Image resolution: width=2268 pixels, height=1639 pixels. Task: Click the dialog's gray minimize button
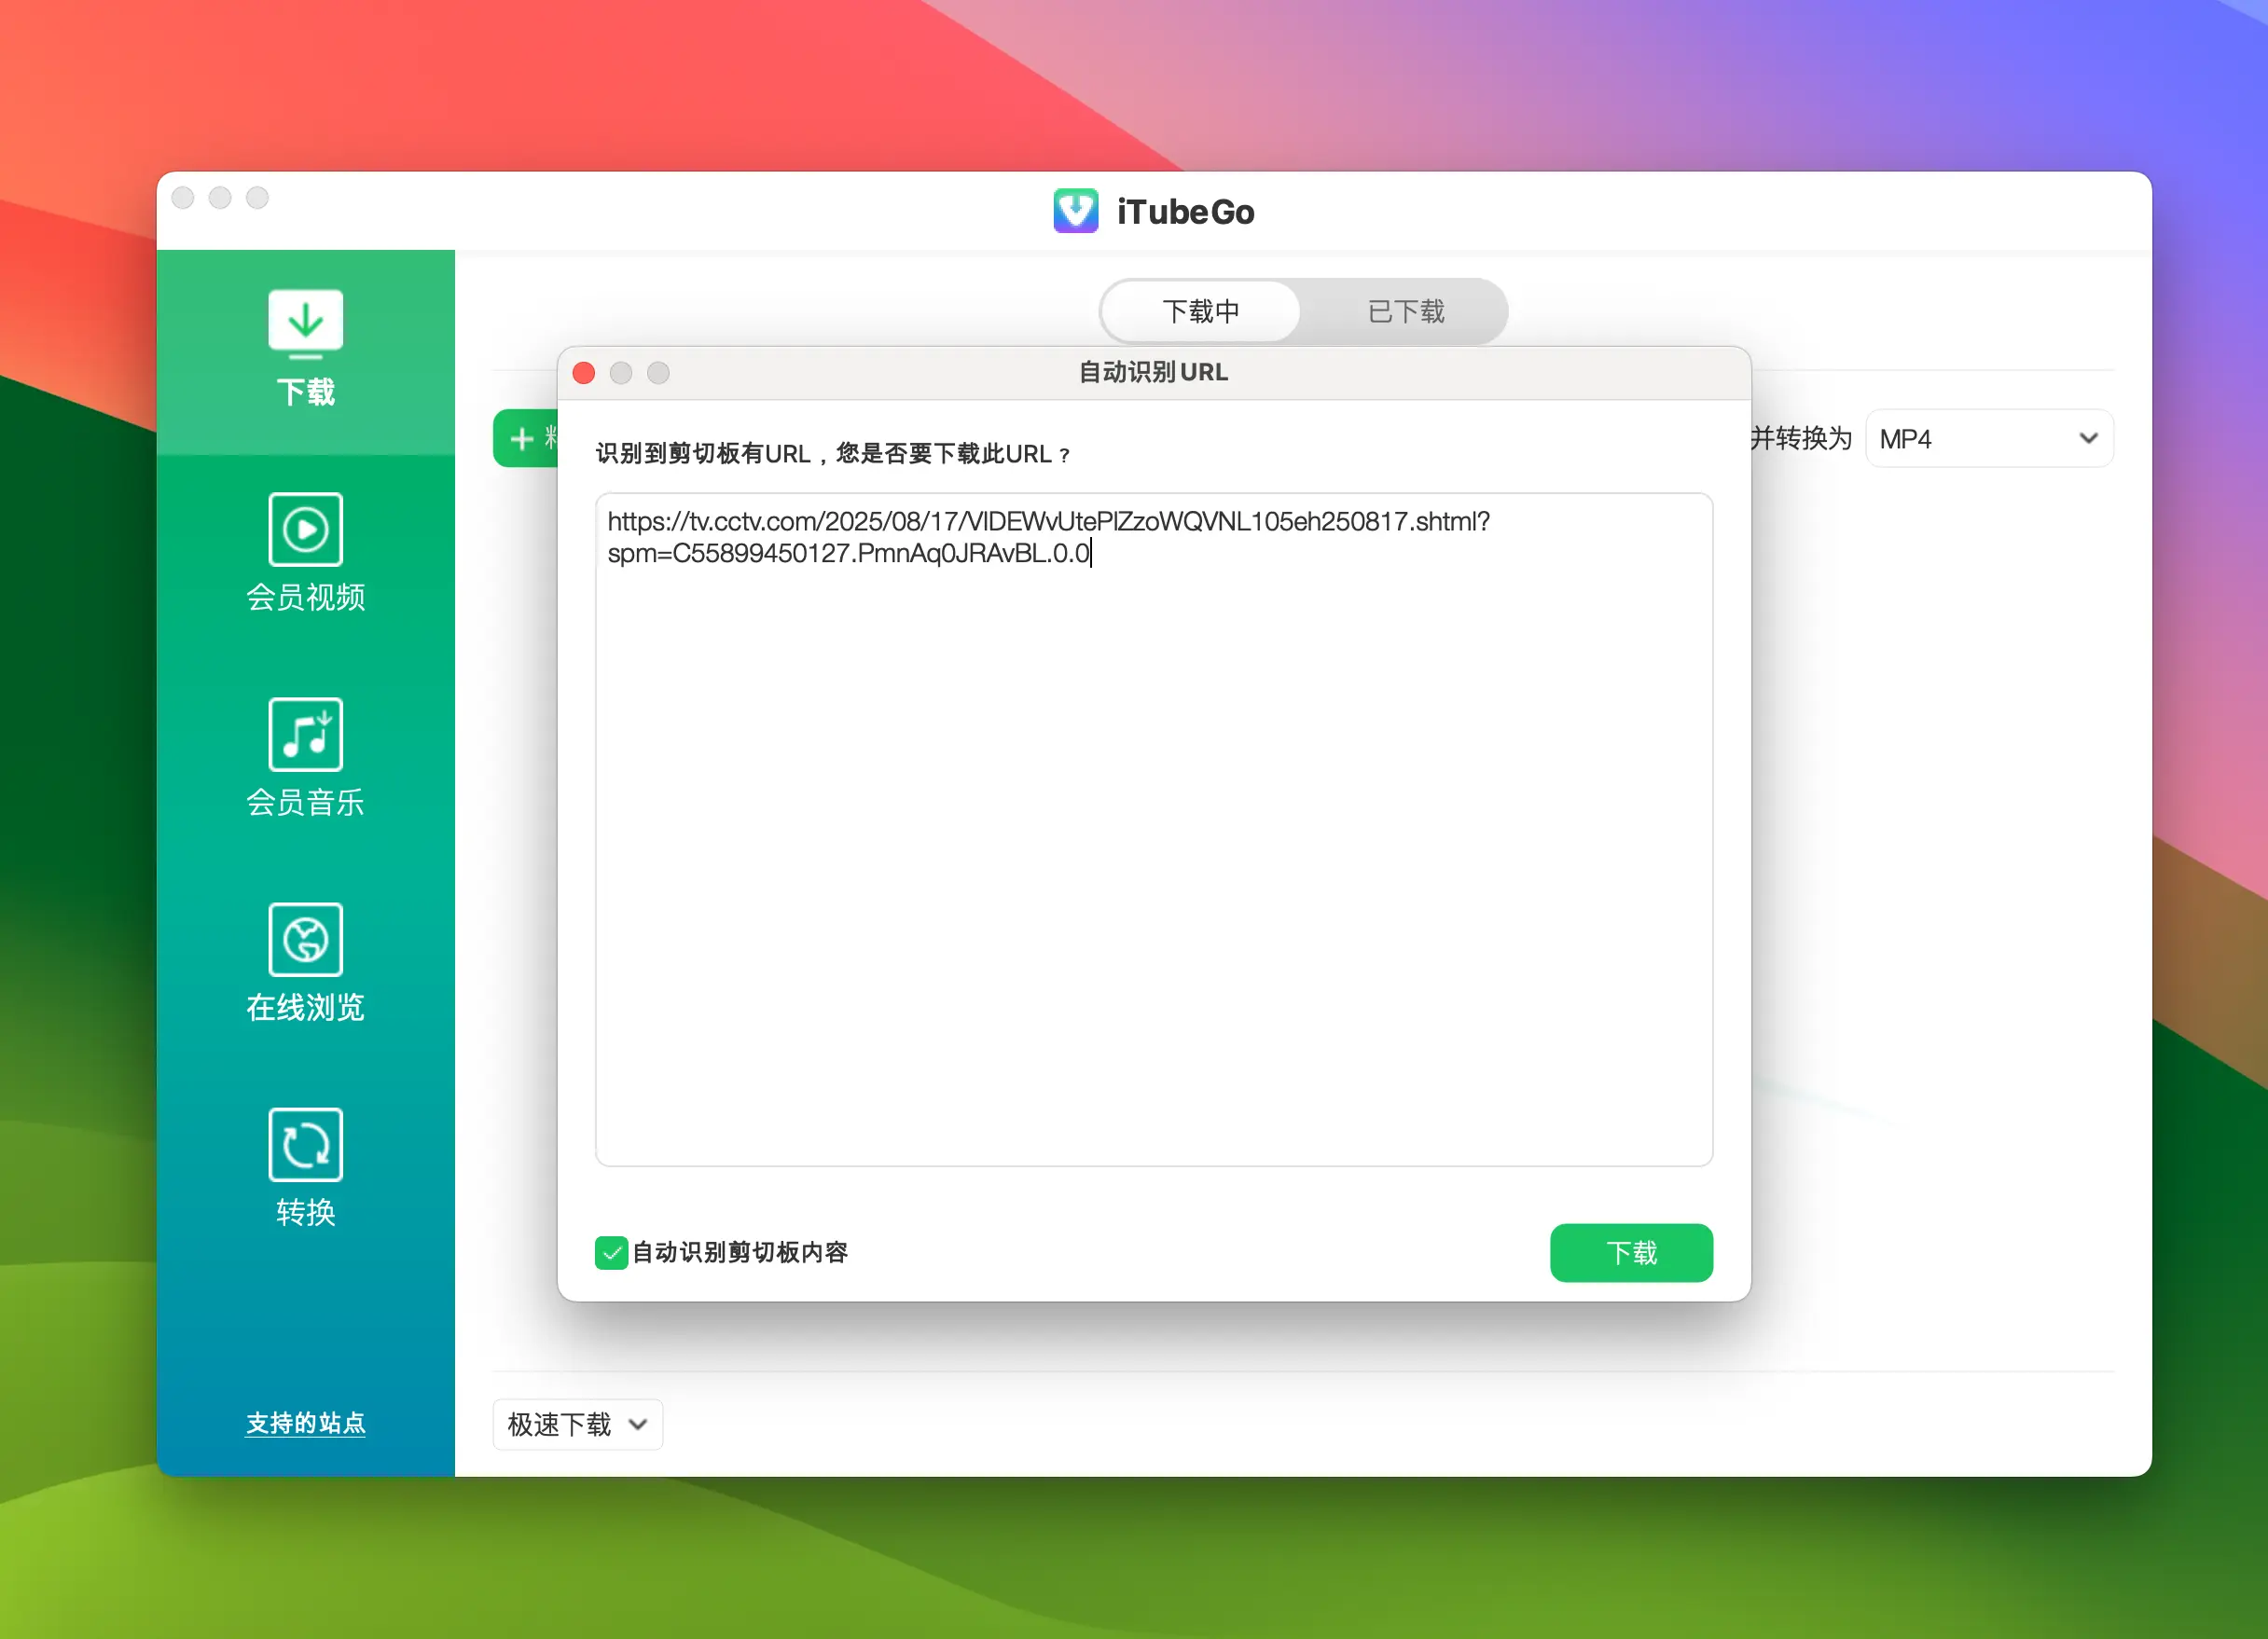pyautogui.click(x=621, y=373)
